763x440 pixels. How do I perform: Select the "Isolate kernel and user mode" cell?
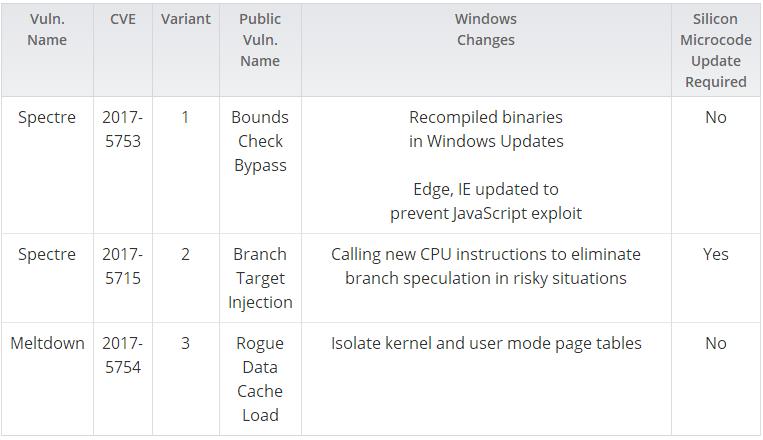[x=485, y=343]
